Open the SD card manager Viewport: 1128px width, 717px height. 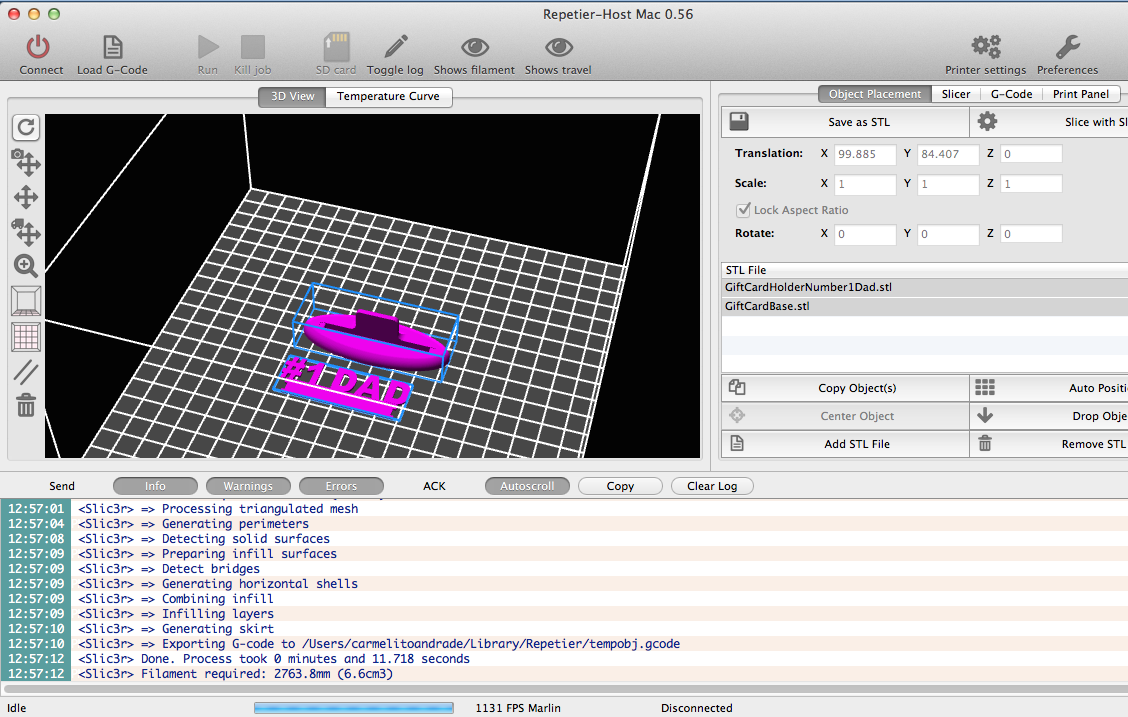click(336, 47)
